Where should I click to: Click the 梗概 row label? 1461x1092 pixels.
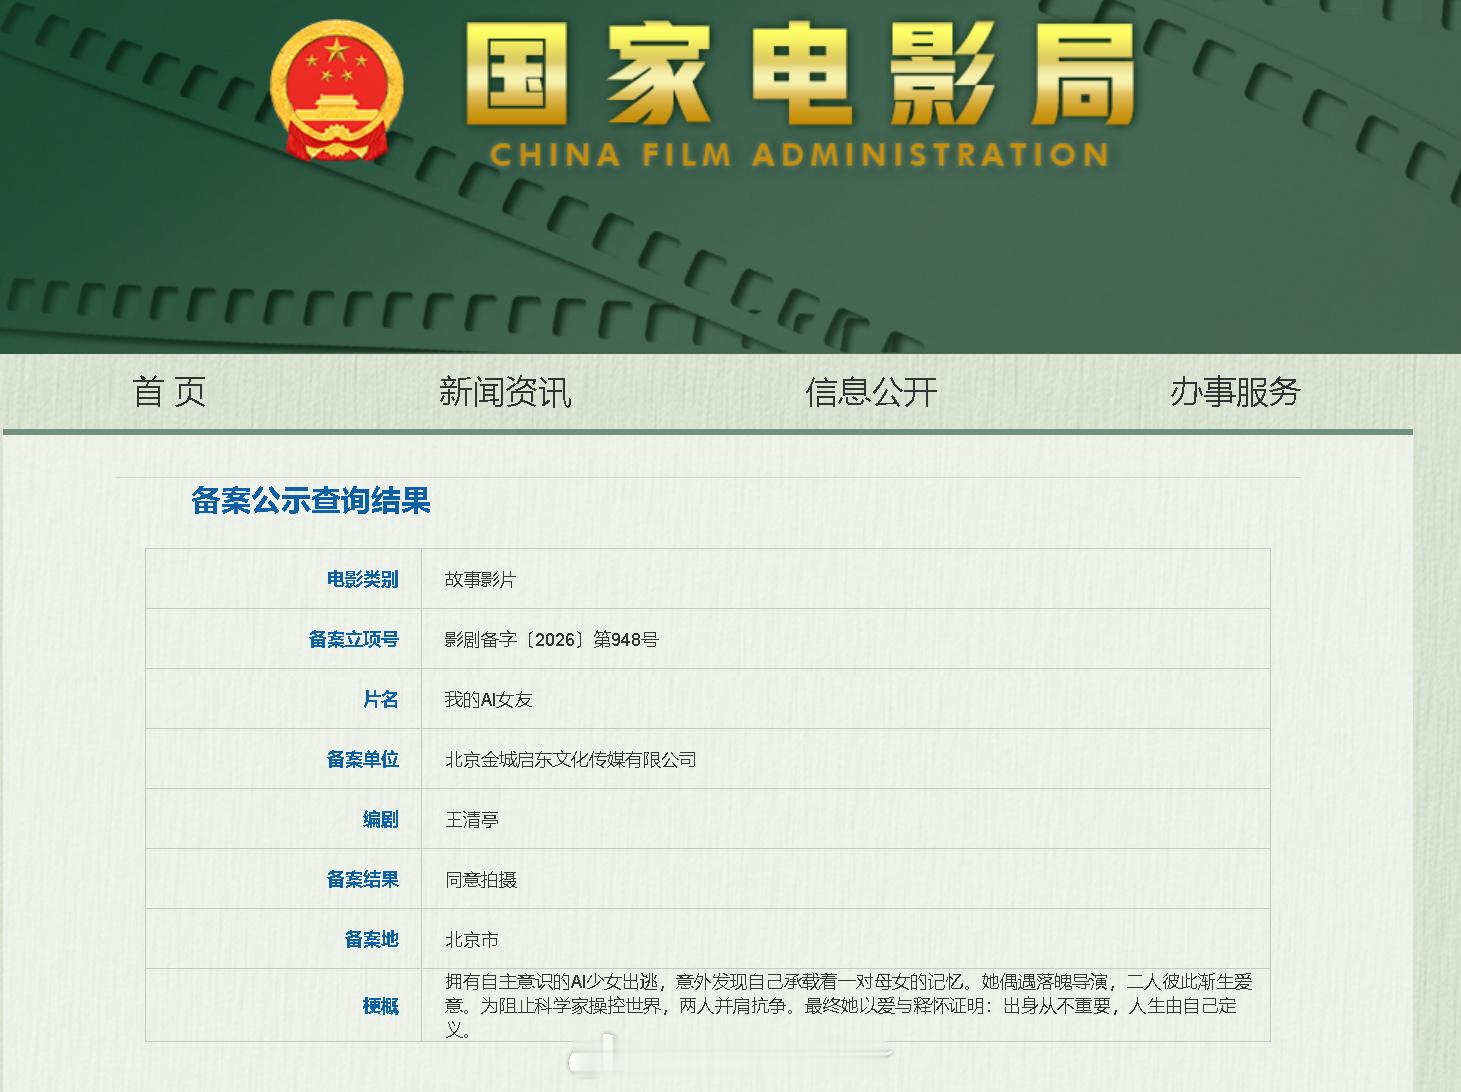[x=380, y=1006]
